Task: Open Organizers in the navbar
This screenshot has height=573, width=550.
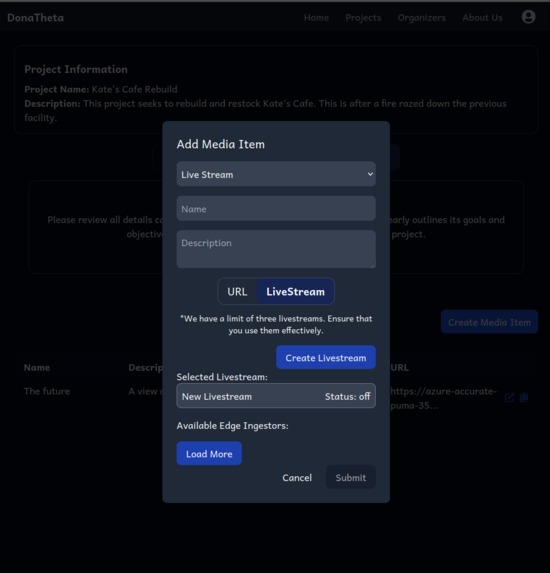Action: coord(421,18)
